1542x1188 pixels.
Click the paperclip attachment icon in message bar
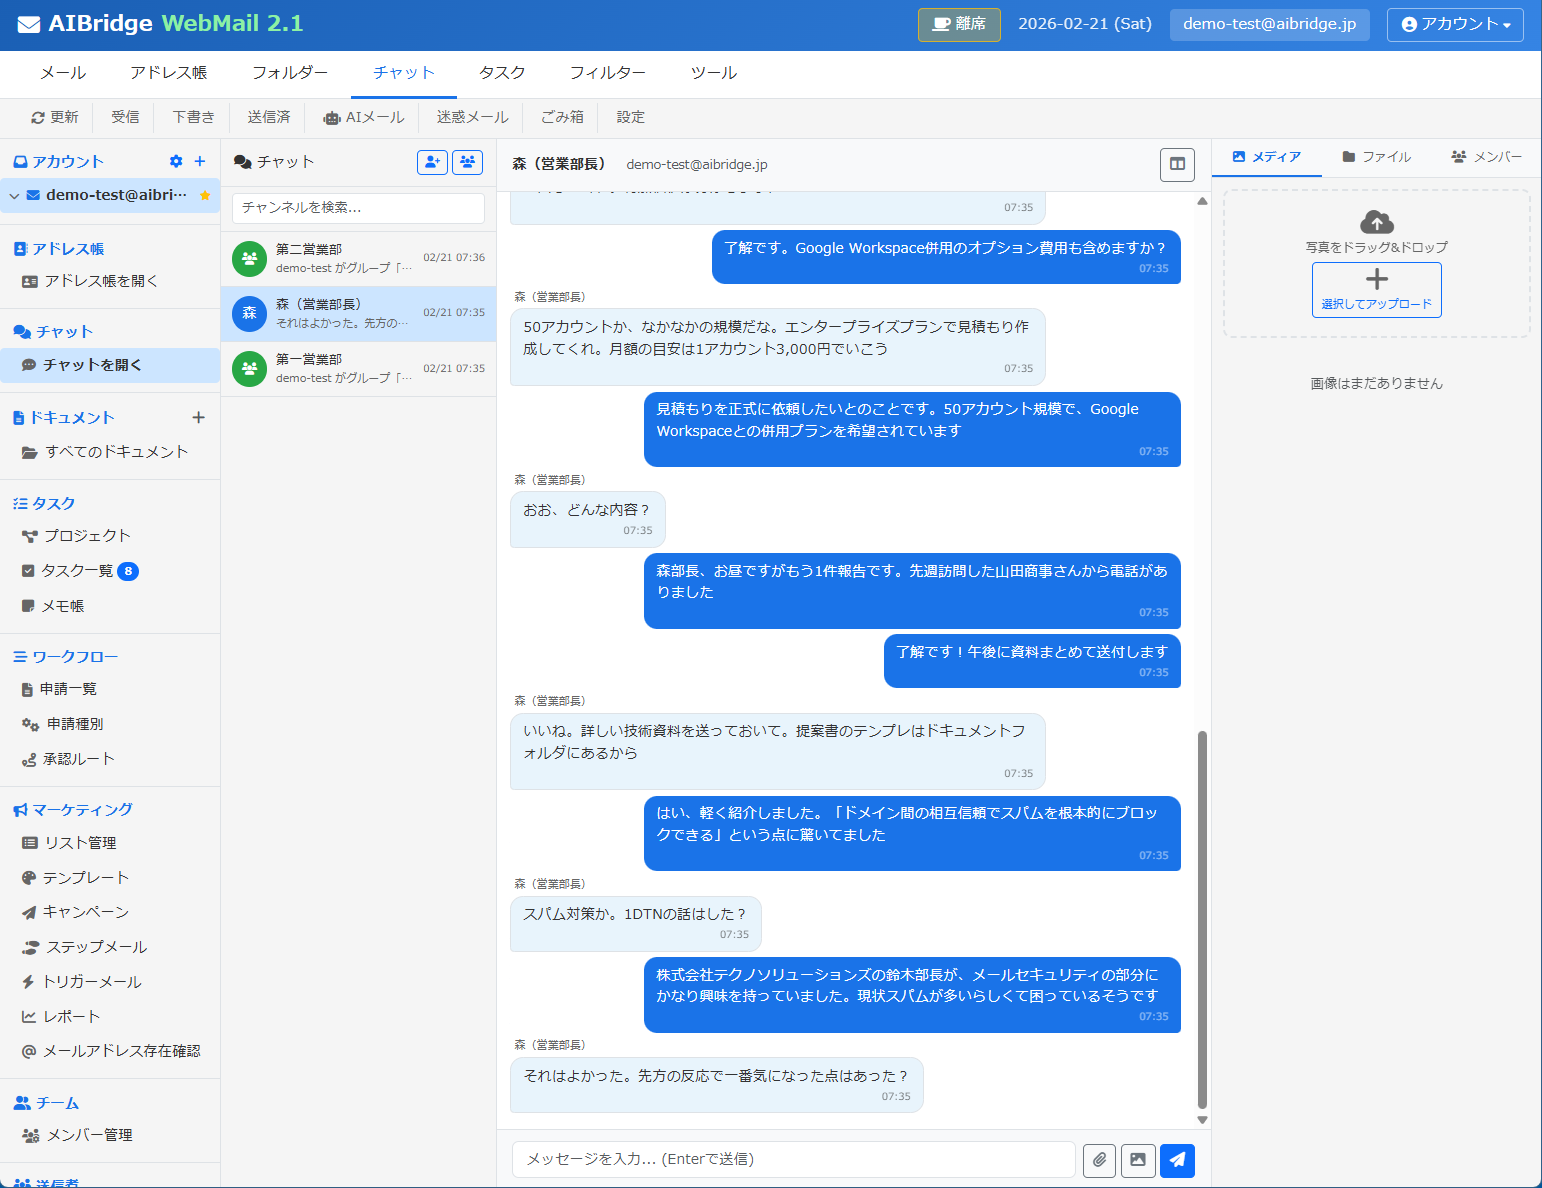[1099, 1160]
